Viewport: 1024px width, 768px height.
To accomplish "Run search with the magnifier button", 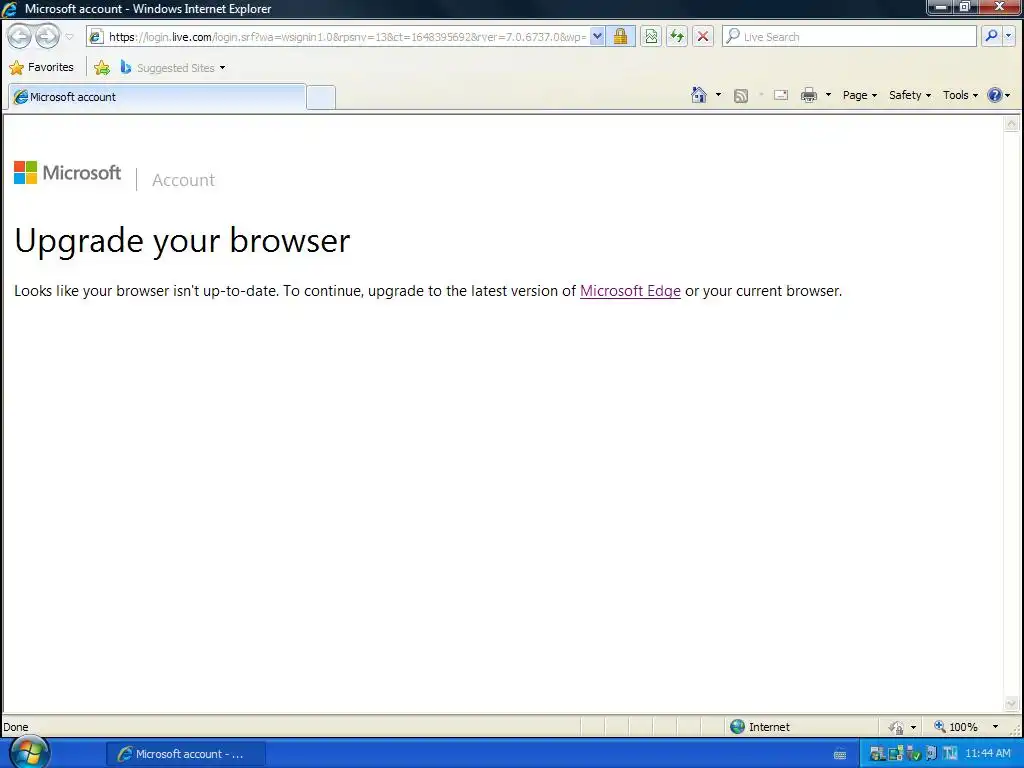I will tap(991, 37).
